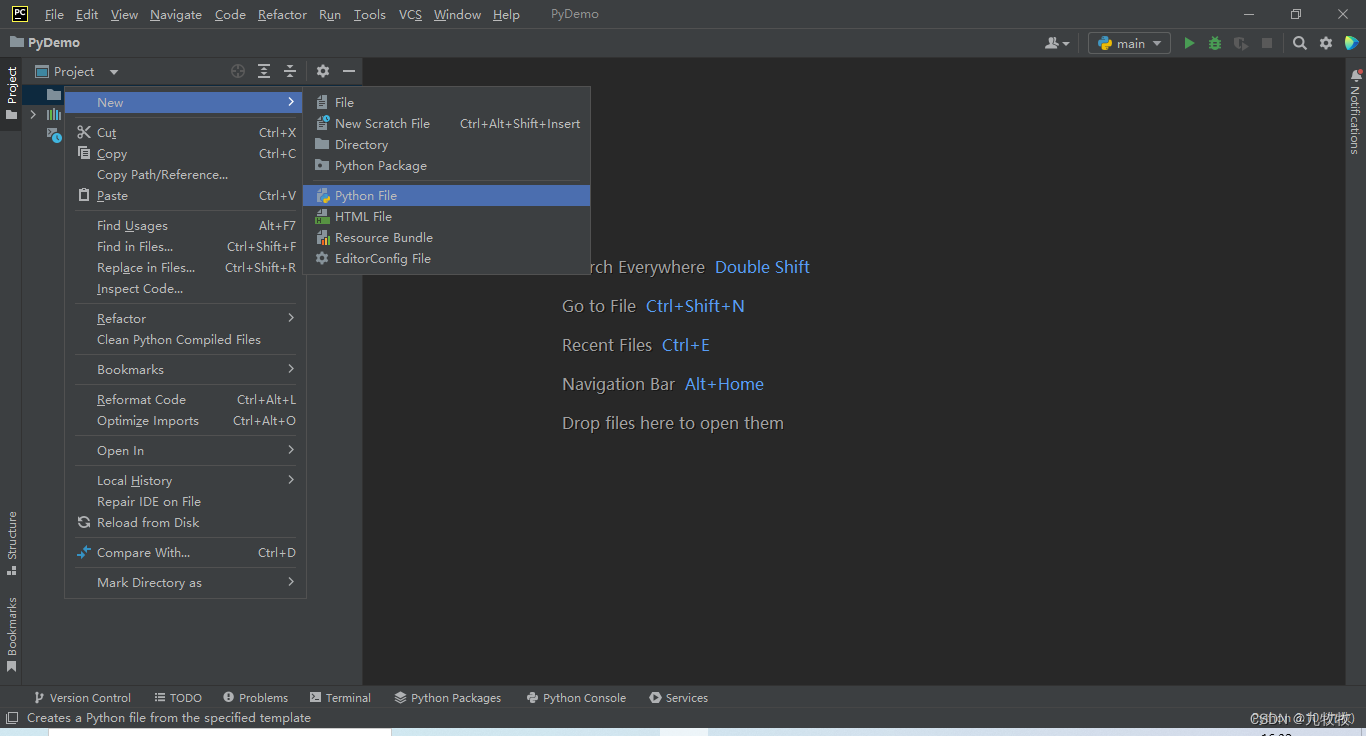This screenshot has width=1366, height=736.
Task: Open the Problems tool window
Action: (x=255, y=698)
